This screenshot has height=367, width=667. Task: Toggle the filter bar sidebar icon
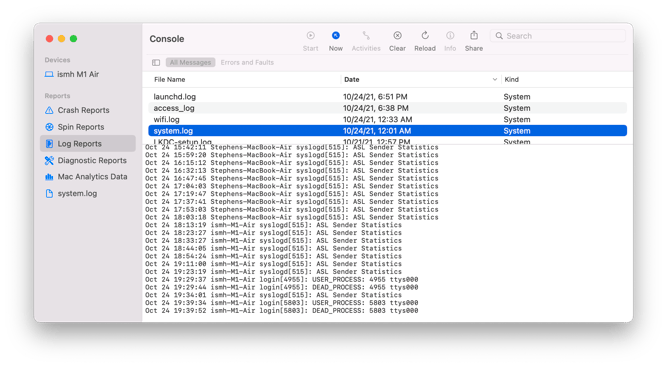pos(156,63)
